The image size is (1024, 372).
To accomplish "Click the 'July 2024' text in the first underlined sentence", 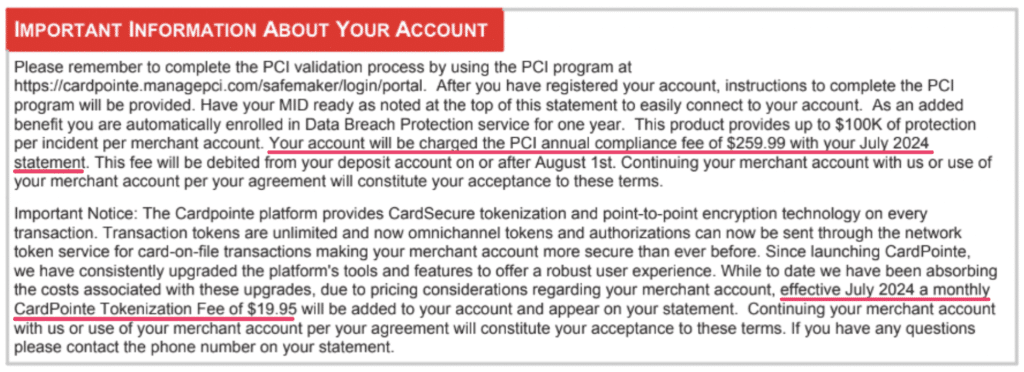I will pos(895,144).
